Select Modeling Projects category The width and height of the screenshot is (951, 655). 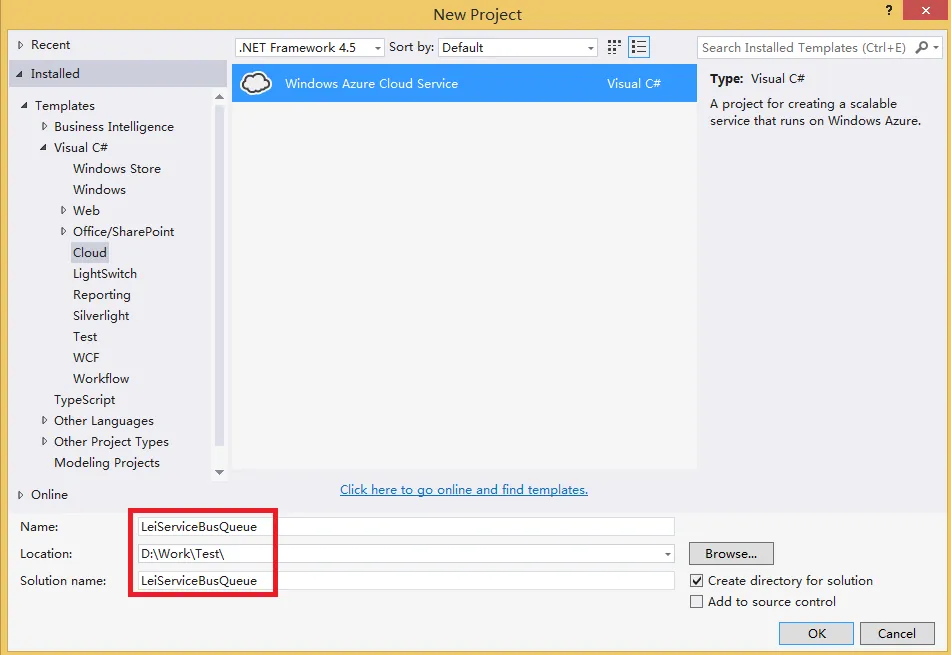[107, 463]
